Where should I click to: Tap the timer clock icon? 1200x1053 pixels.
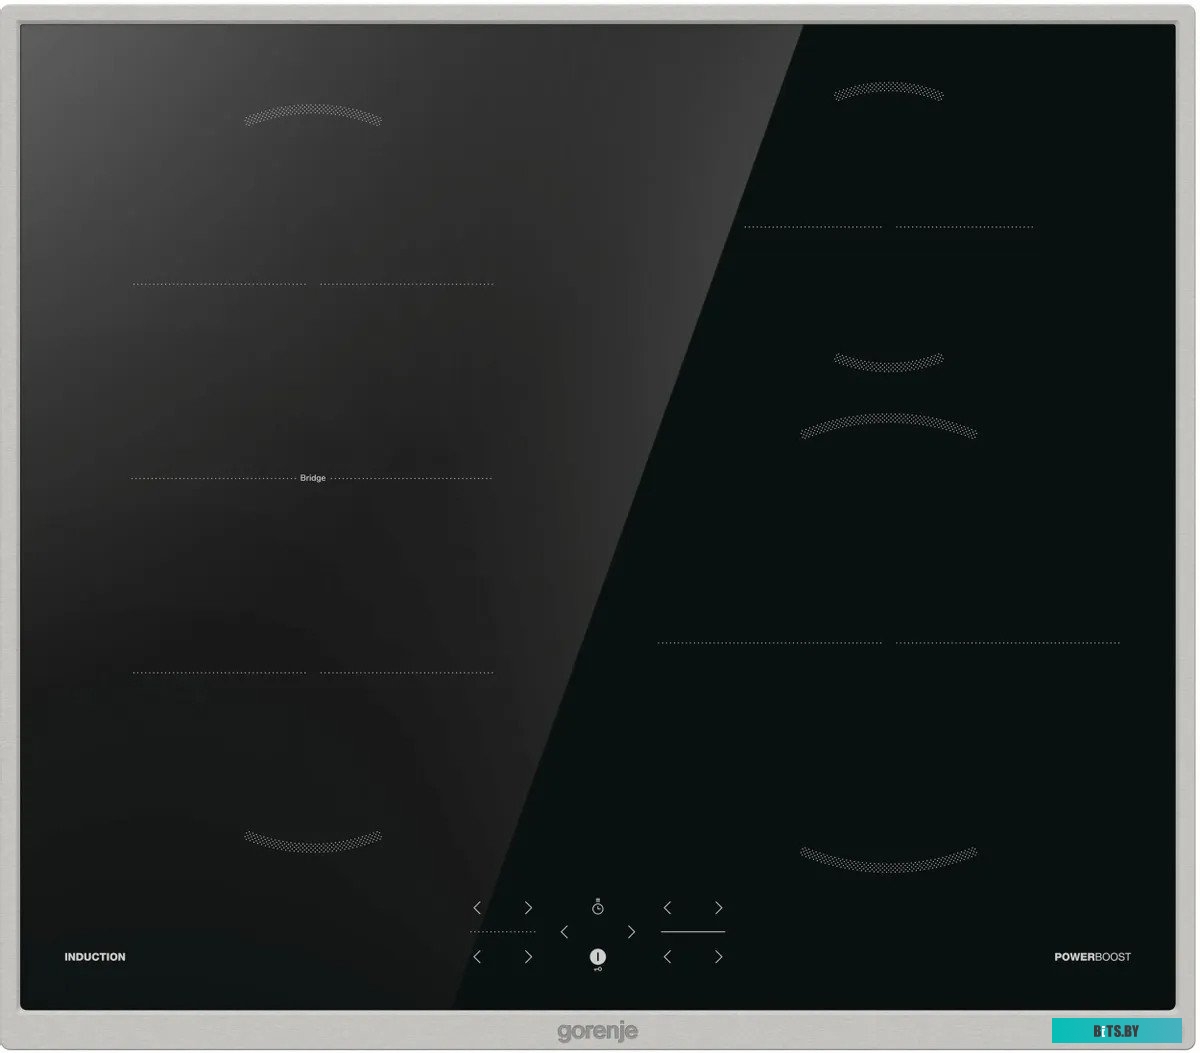coord(597,907)
